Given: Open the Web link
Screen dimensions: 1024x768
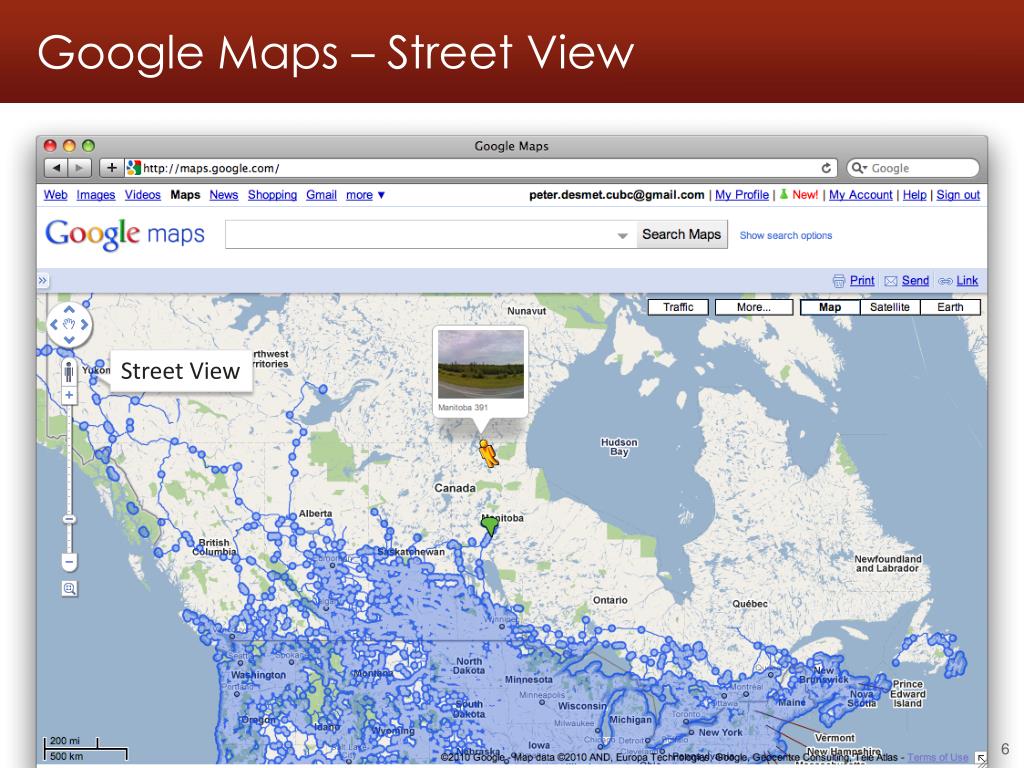Looking at the screenshot, I should point(56,195).
